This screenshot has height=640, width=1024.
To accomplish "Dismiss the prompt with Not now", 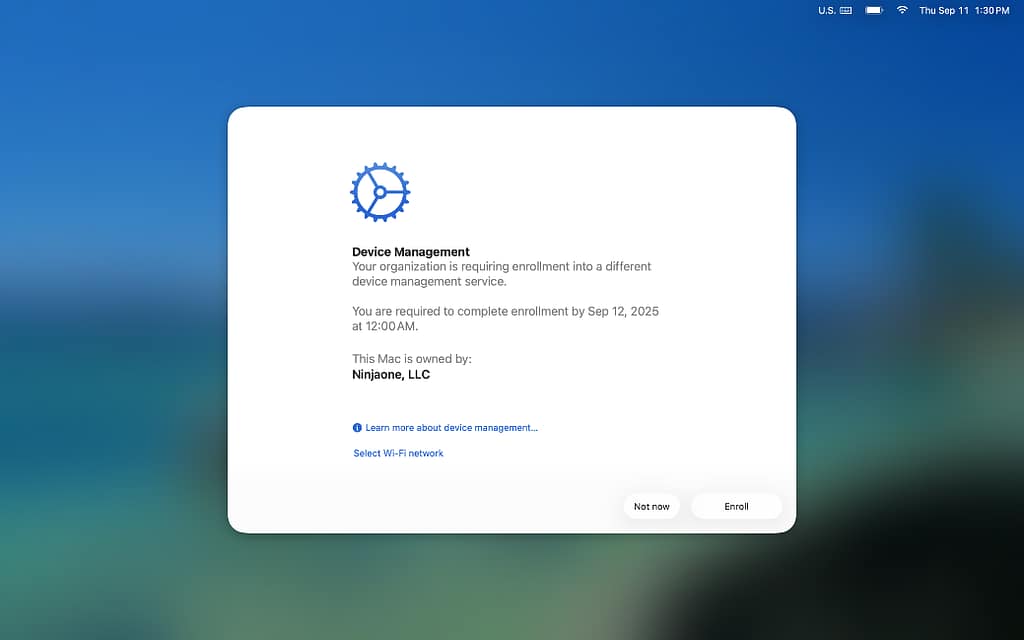I will (651, 506).
